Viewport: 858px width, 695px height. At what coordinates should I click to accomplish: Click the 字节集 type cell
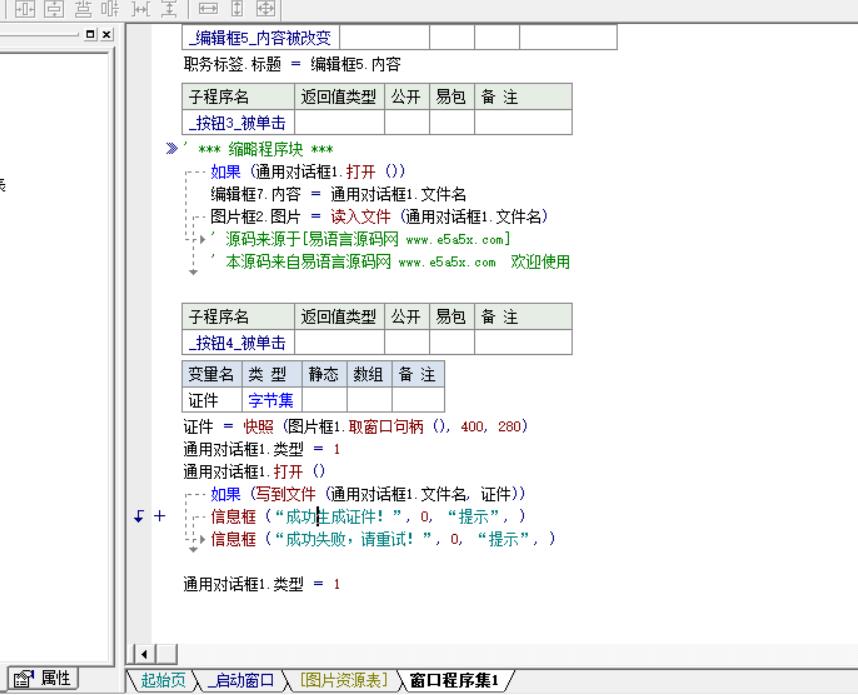click(x=272, y=399)
